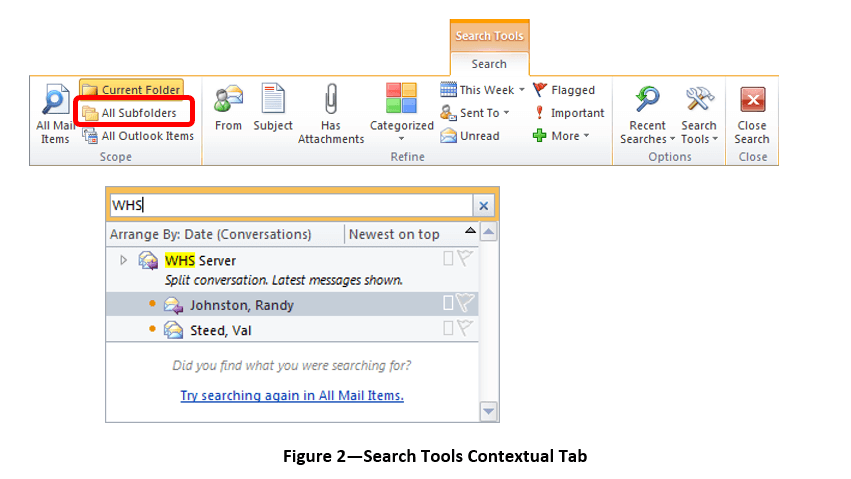Click the results list scroll up arrow
The image size is (851, 479).
[x=488, y=232]
